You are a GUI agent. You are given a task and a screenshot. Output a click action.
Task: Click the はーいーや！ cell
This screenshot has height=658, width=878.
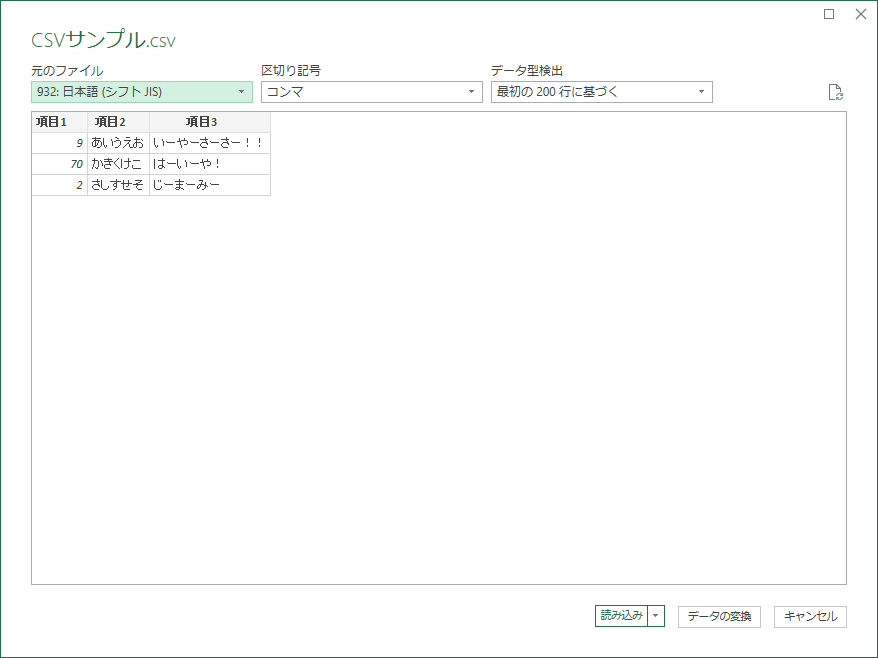pos(210,164)
